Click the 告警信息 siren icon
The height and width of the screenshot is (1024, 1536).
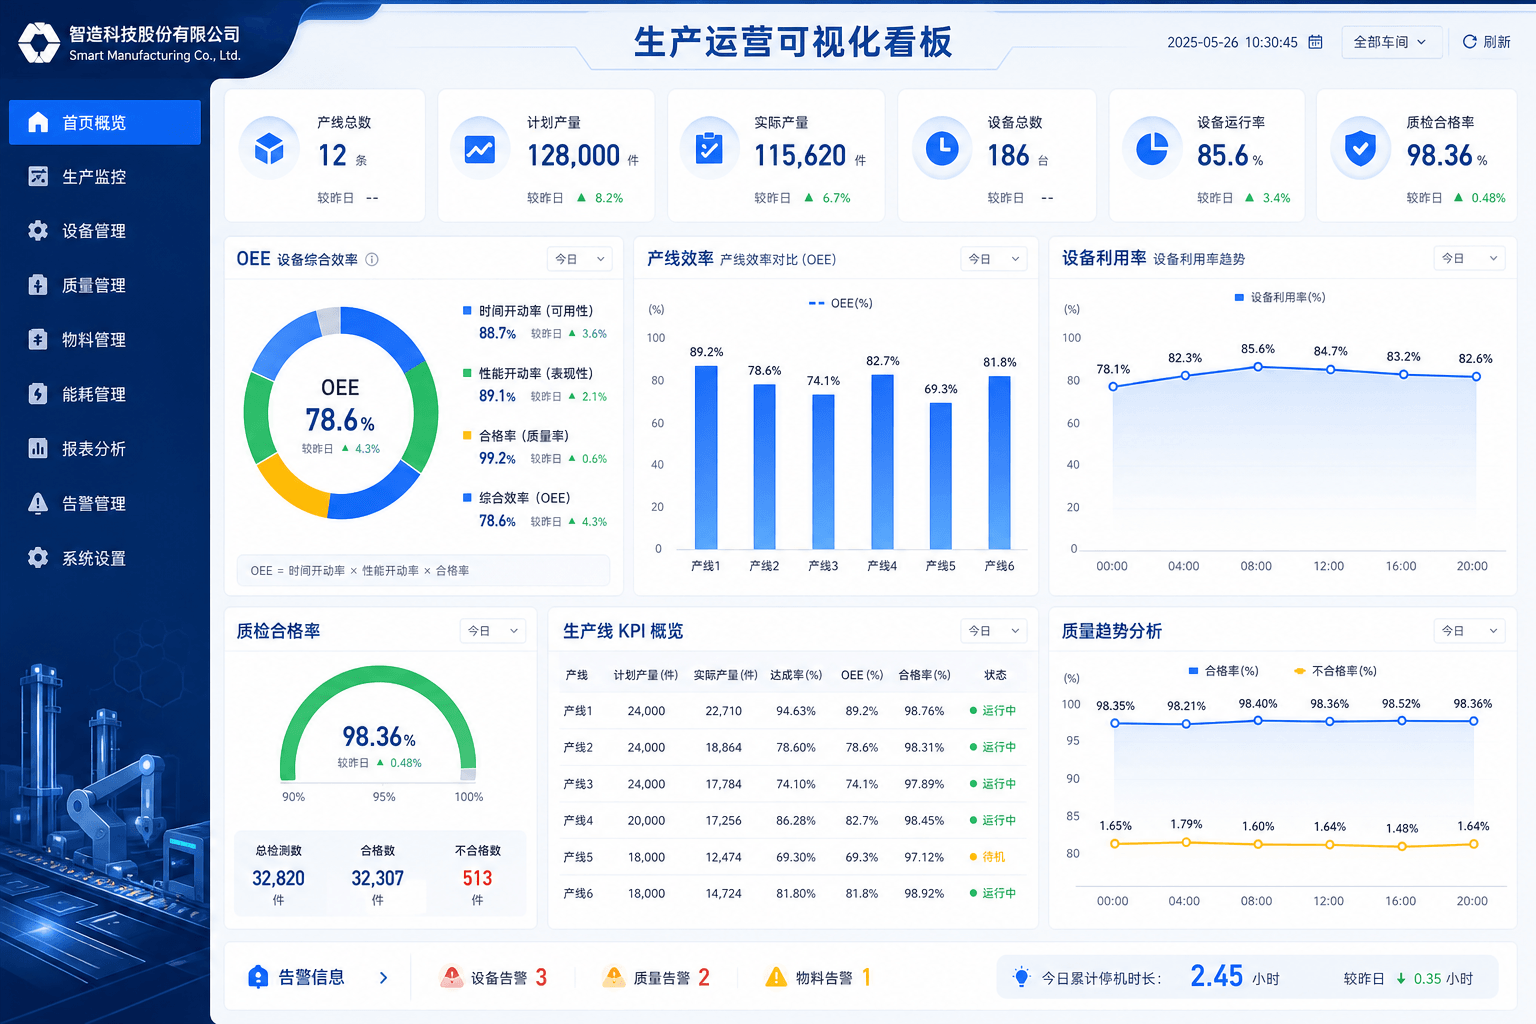258,977
